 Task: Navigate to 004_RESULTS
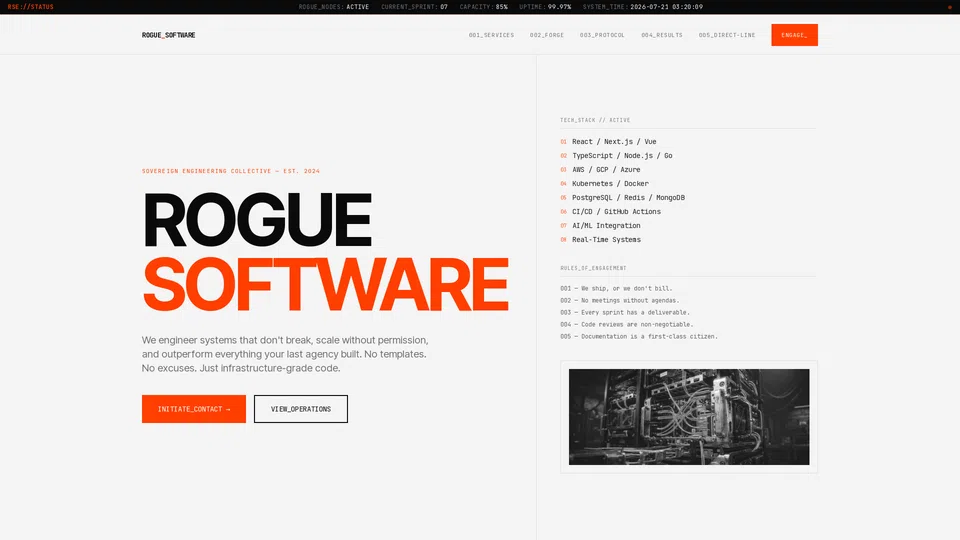661,35
